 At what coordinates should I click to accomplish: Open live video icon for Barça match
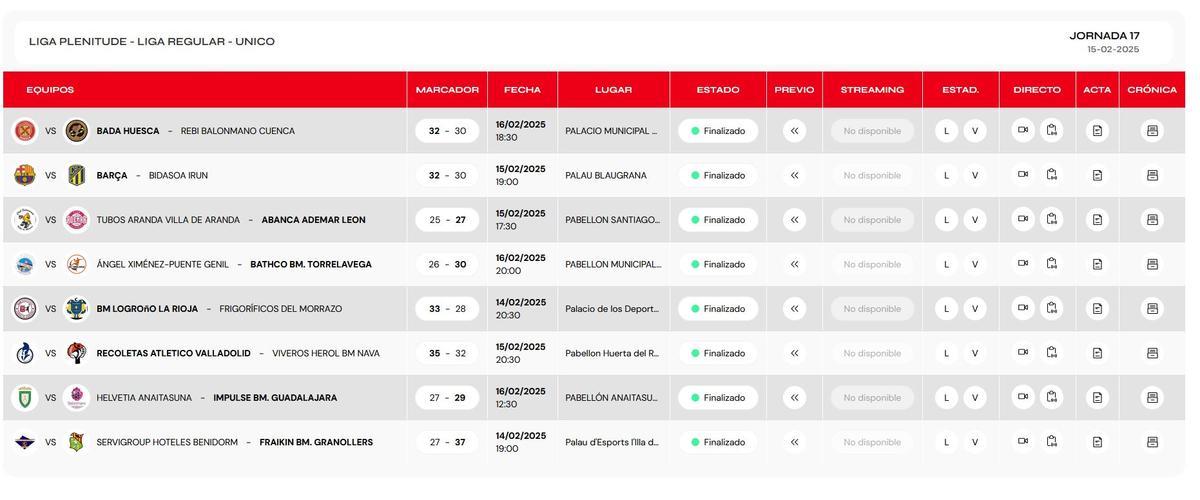pos(1023,174)
